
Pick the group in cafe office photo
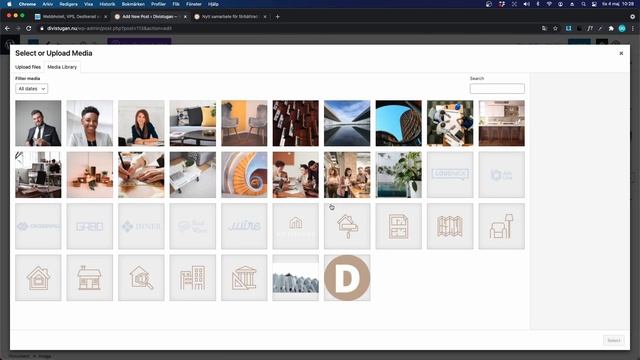pos(347,175)
